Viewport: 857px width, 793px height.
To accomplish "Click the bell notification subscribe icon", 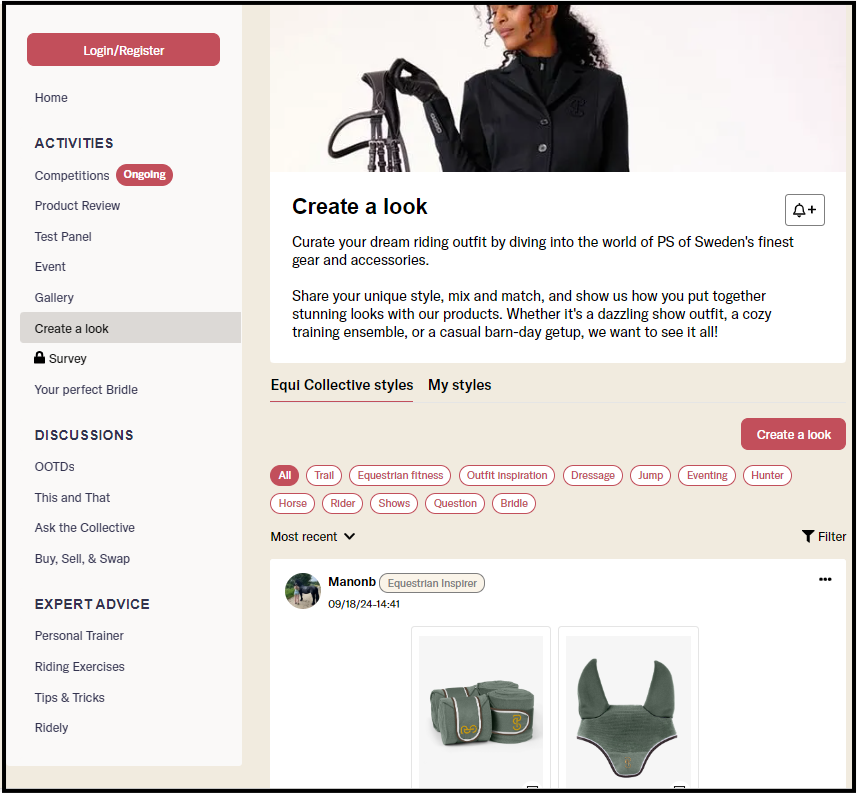I will 804,210.
